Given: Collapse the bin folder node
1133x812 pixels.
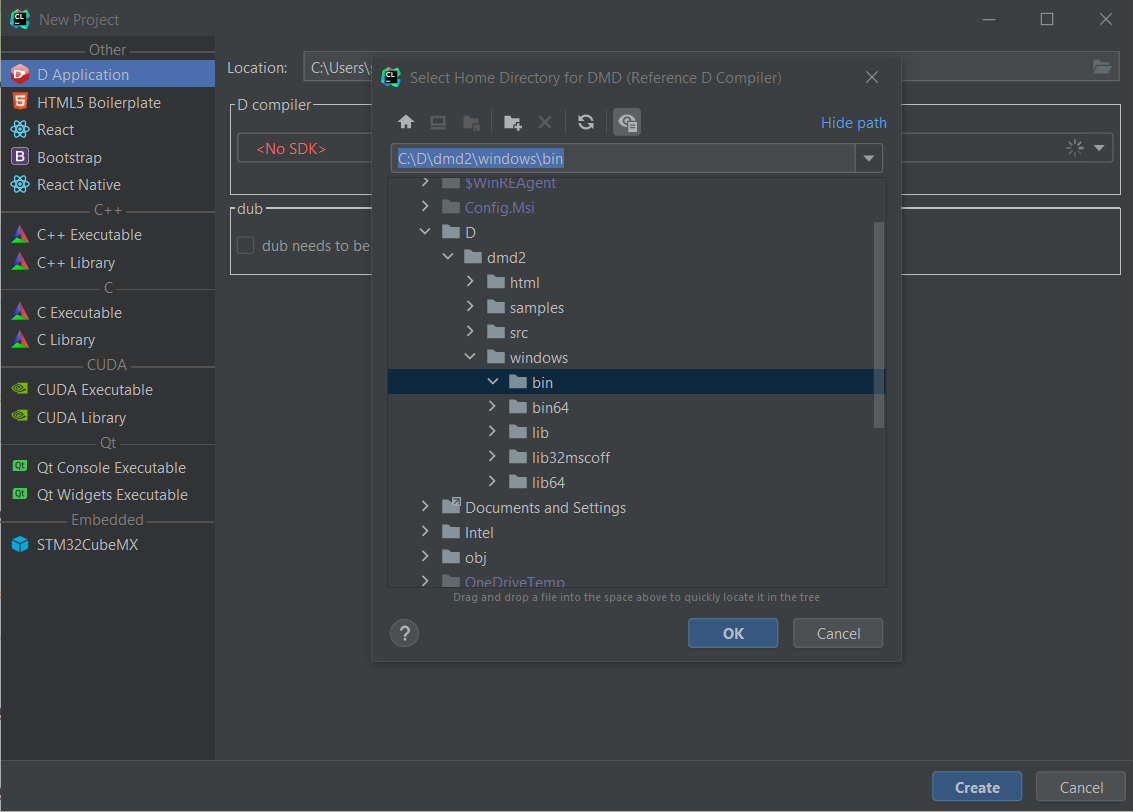Looking at the screenshot, I should click(493, 381).
